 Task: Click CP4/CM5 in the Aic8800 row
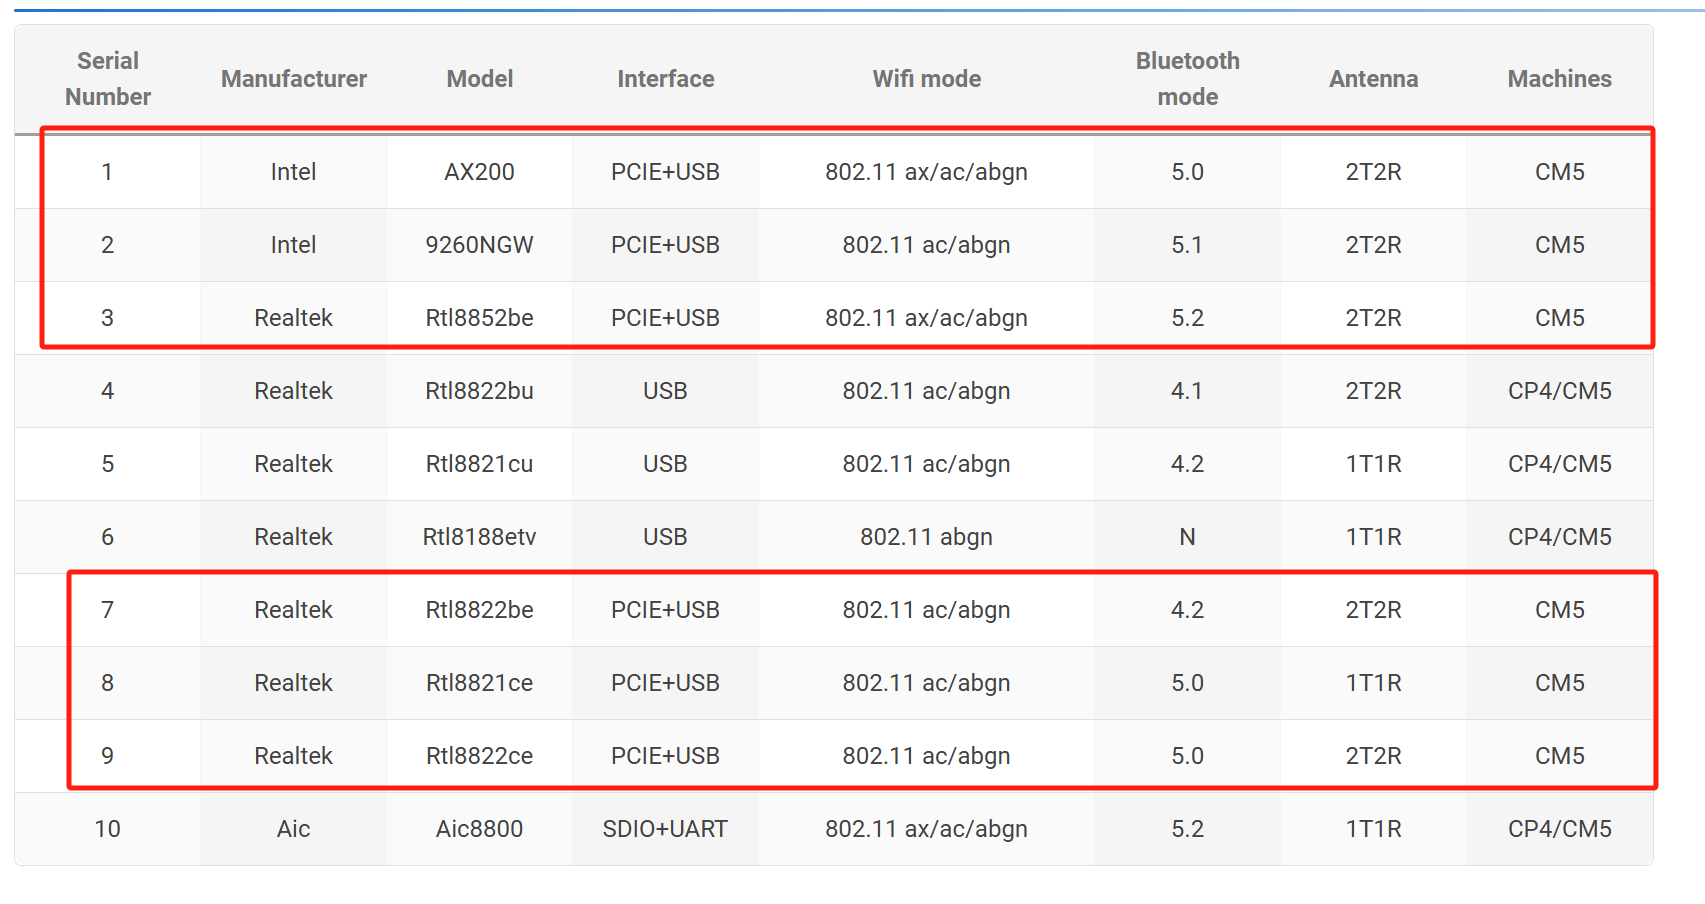pyautogui.click(x=1560, y=829)
